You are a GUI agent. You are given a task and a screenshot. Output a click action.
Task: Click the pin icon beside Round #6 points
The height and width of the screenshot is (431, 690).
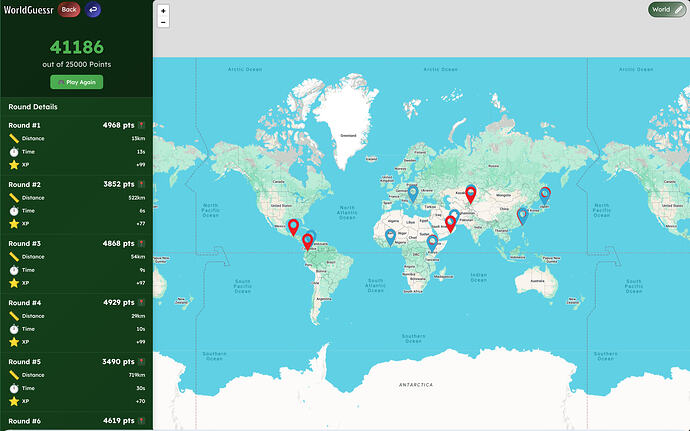click(142, 421)
